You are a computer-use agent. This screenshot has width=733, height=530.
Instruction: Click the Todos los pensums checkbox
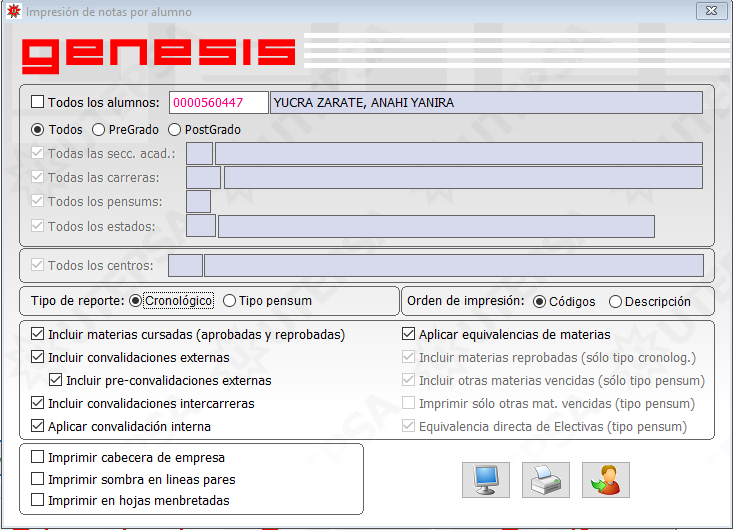pos(37,201)
